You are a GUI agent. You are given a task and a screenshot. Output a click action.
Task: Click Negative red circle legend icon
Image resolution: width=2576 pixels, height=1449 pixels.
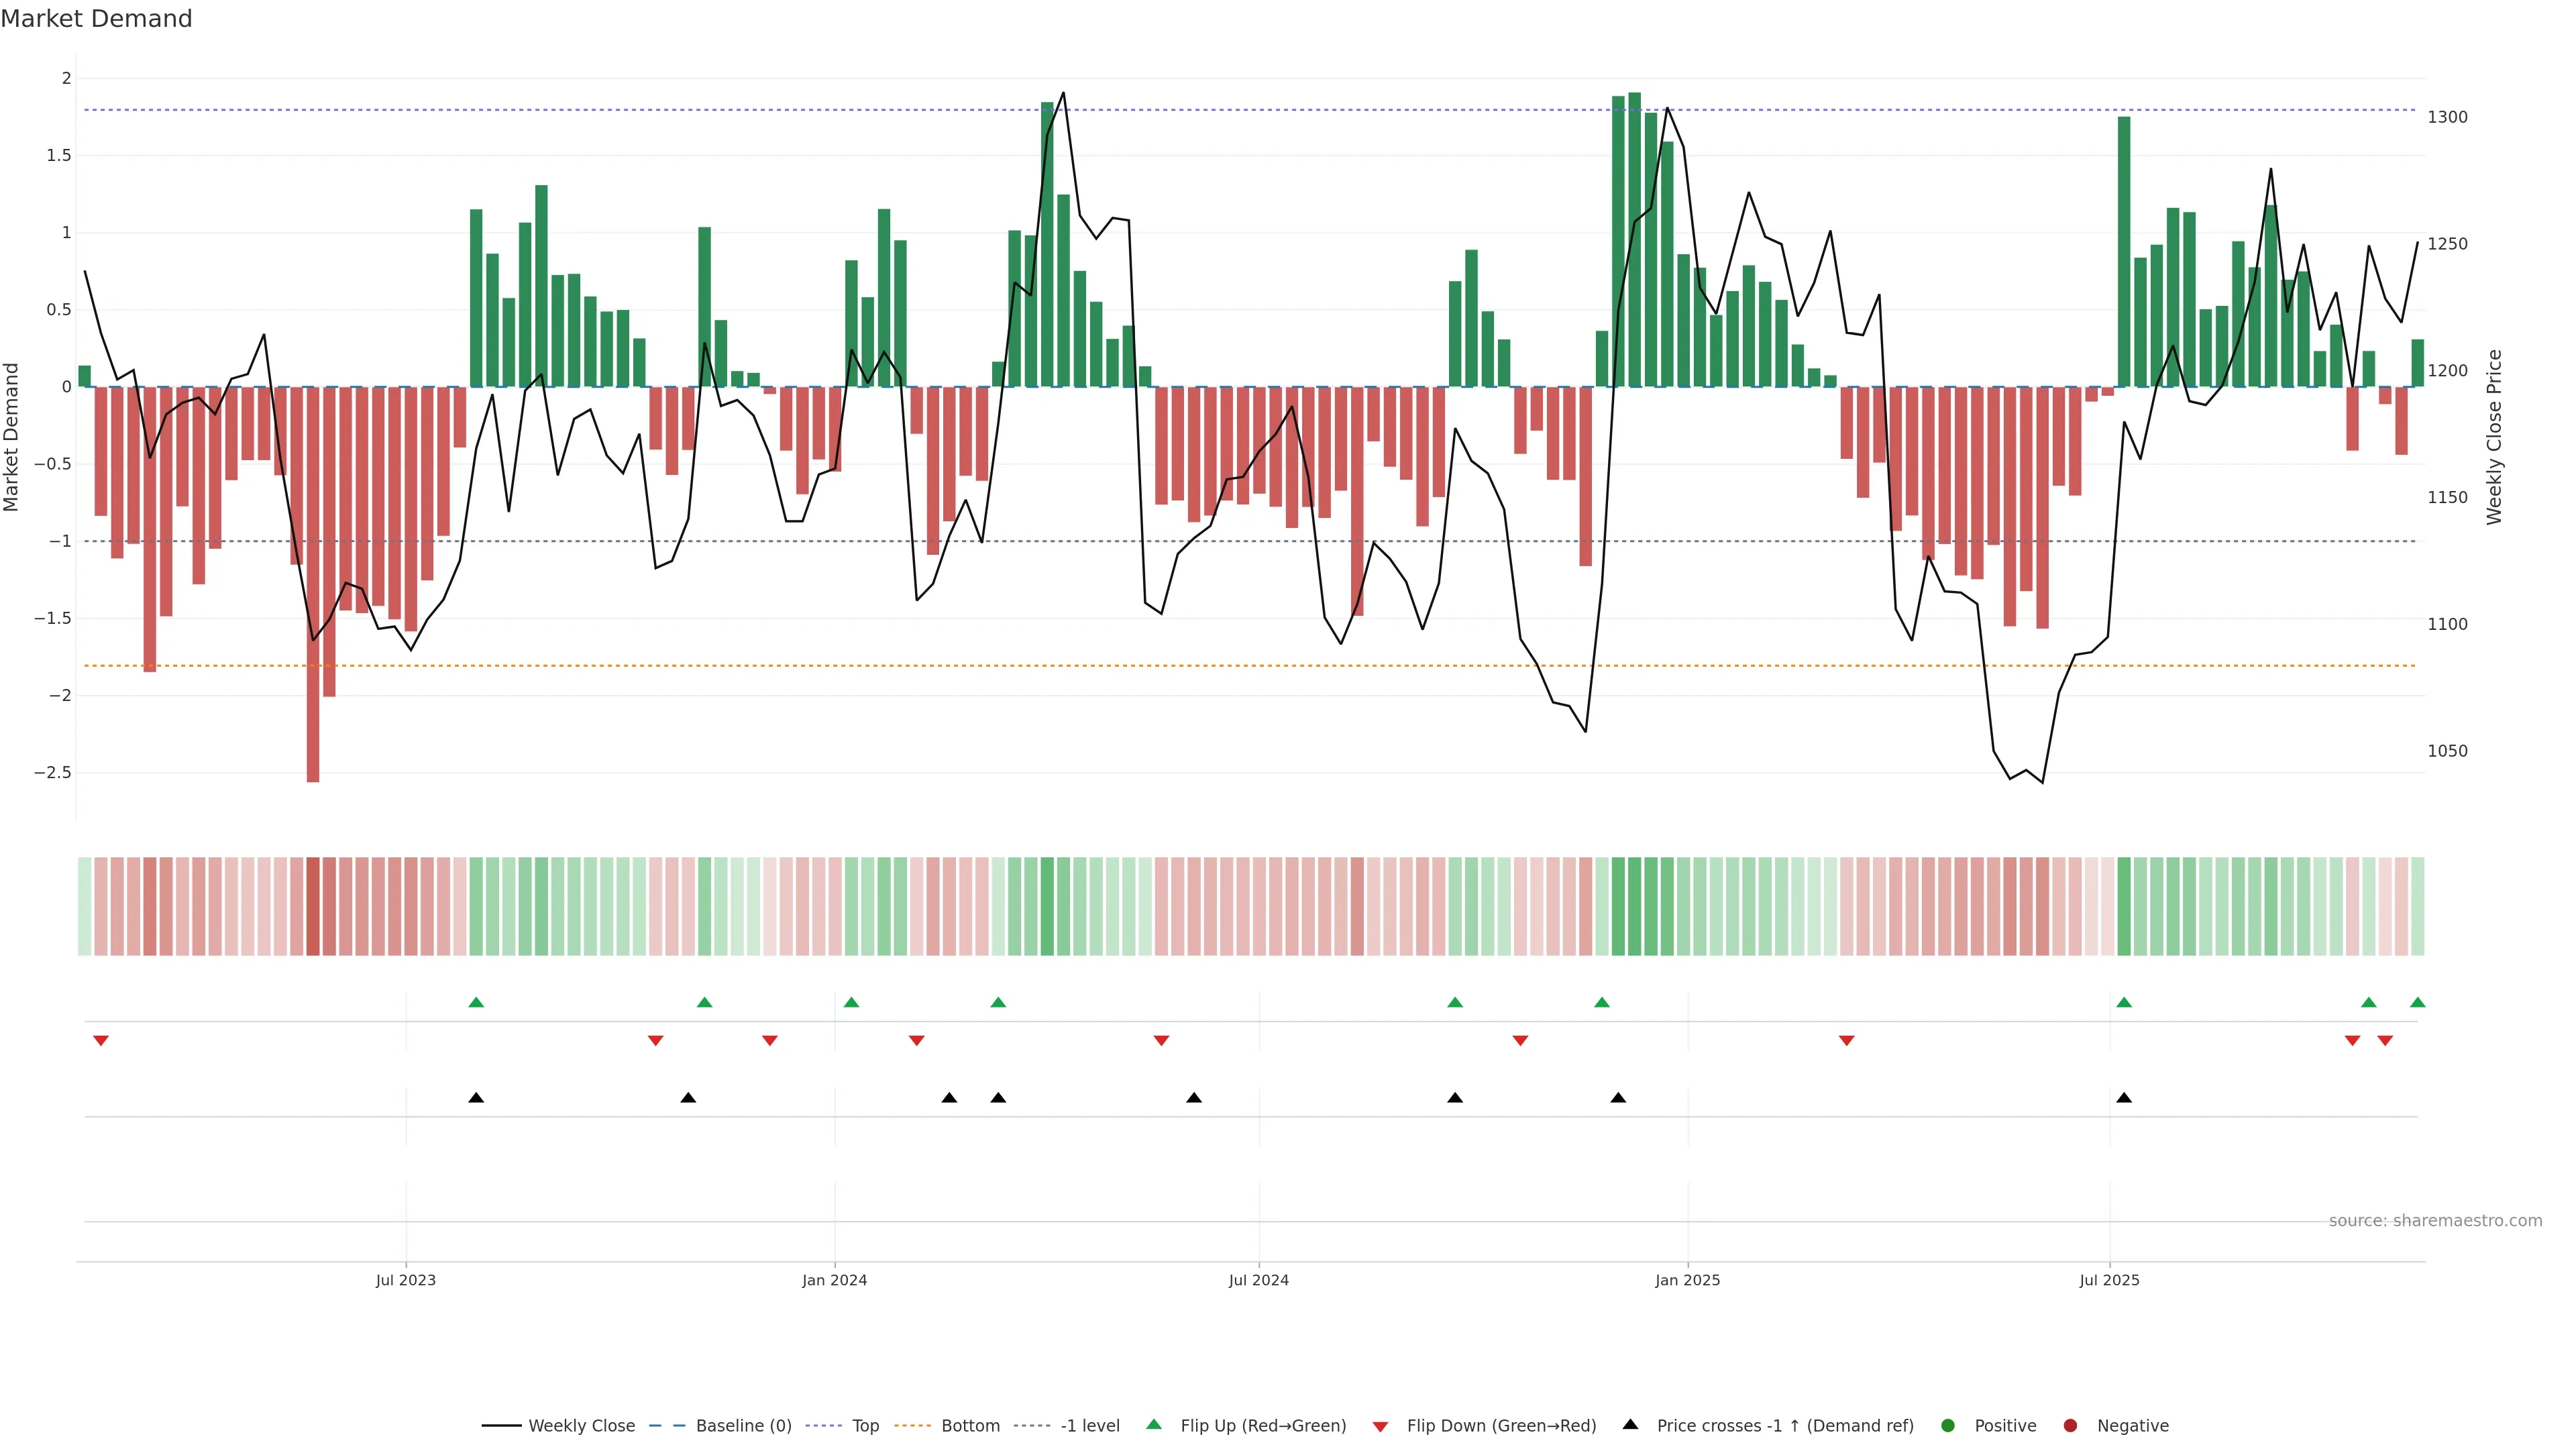pos(2070,1426)
